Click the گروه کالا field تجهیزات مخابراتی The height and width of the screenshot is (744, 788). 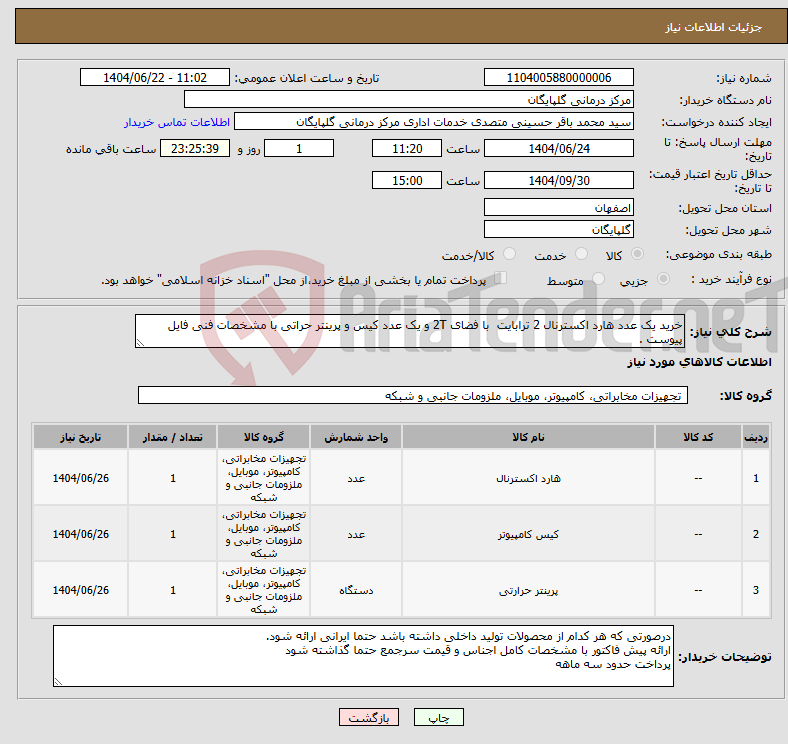[x=413, y=395]
